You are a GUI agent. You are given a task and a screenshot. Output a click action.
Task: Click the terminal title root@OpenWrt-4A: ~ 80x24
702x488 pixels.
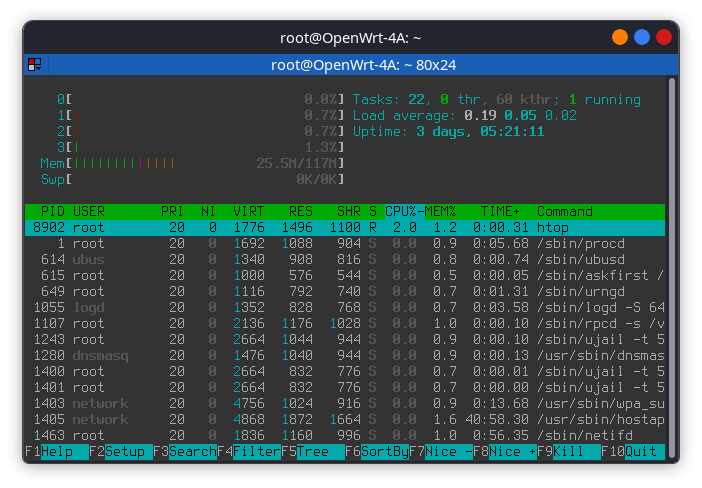tap(364, 65)
